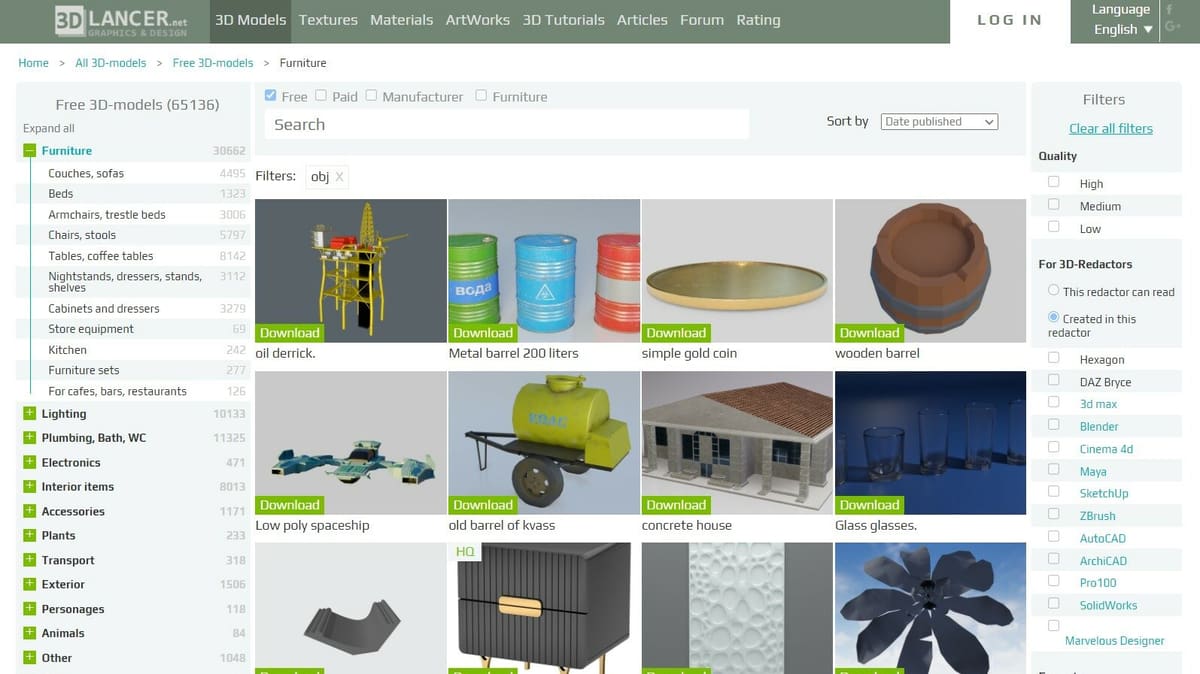The width and height of the screenshot is (1200, 674).
Task: Expand the Plants category
Action: (30, 536)
